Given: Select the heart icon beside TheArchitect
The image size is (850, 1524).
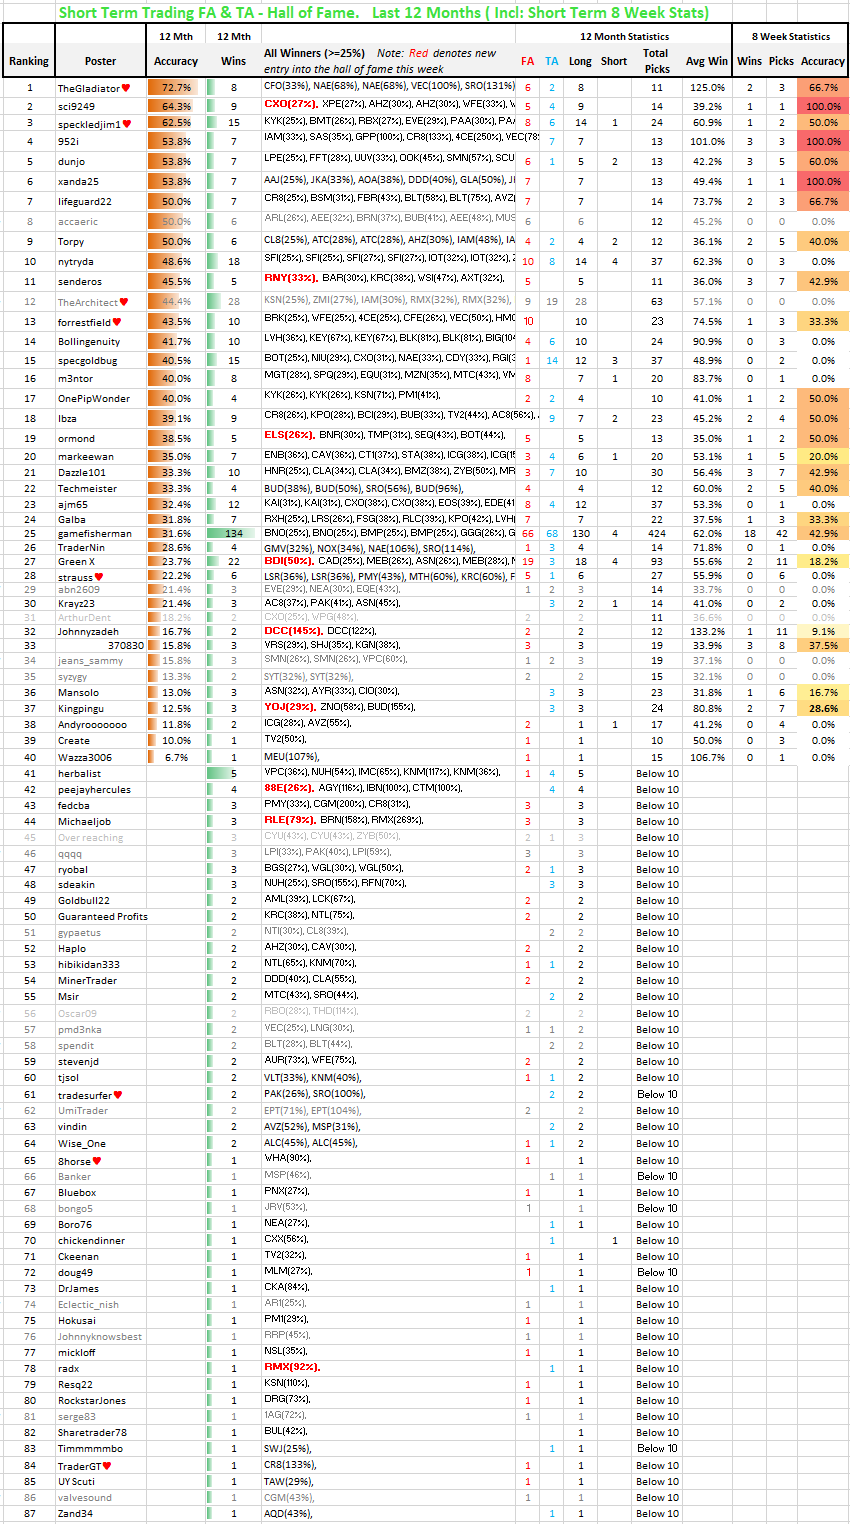Looking at the screenshot, I should point(124,302).
